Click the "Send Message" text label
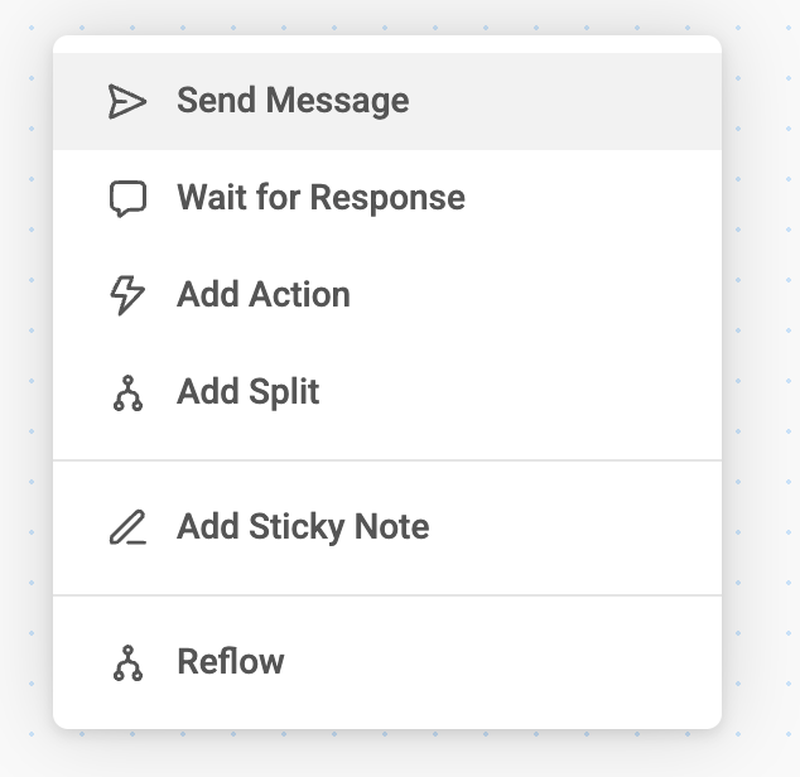Image resolution: width=800 pixels, height=777 pixels. point(293,101)
